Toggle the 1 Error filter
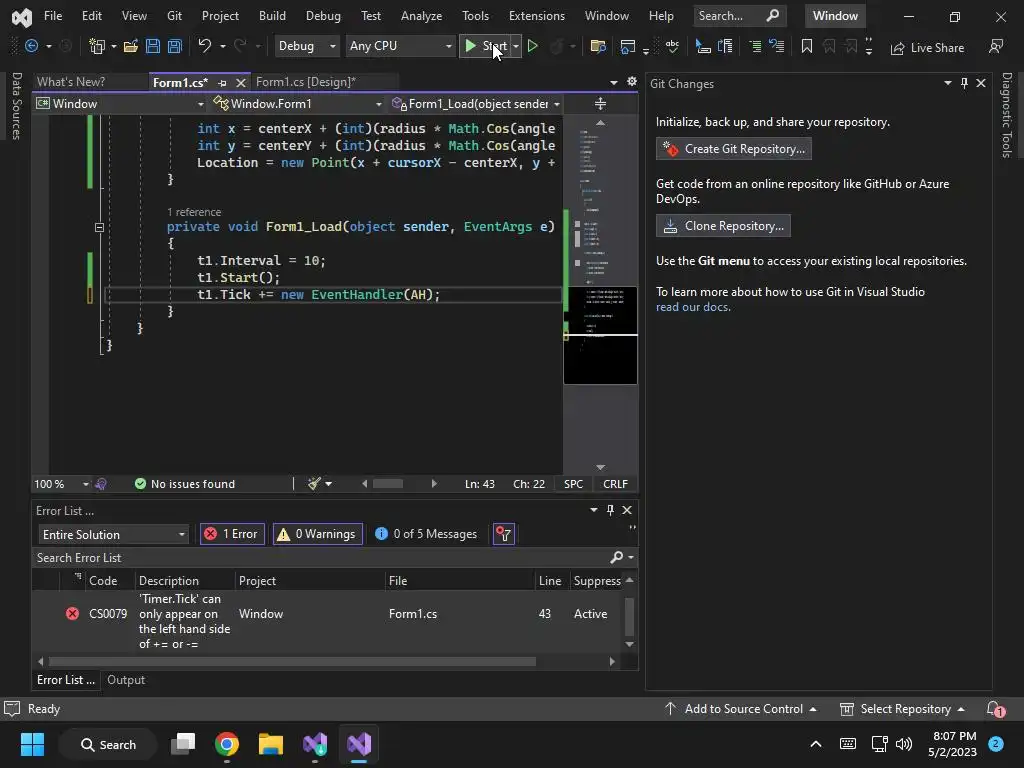The height and width of the screenshot is (768, 1024). click(232, 534)
